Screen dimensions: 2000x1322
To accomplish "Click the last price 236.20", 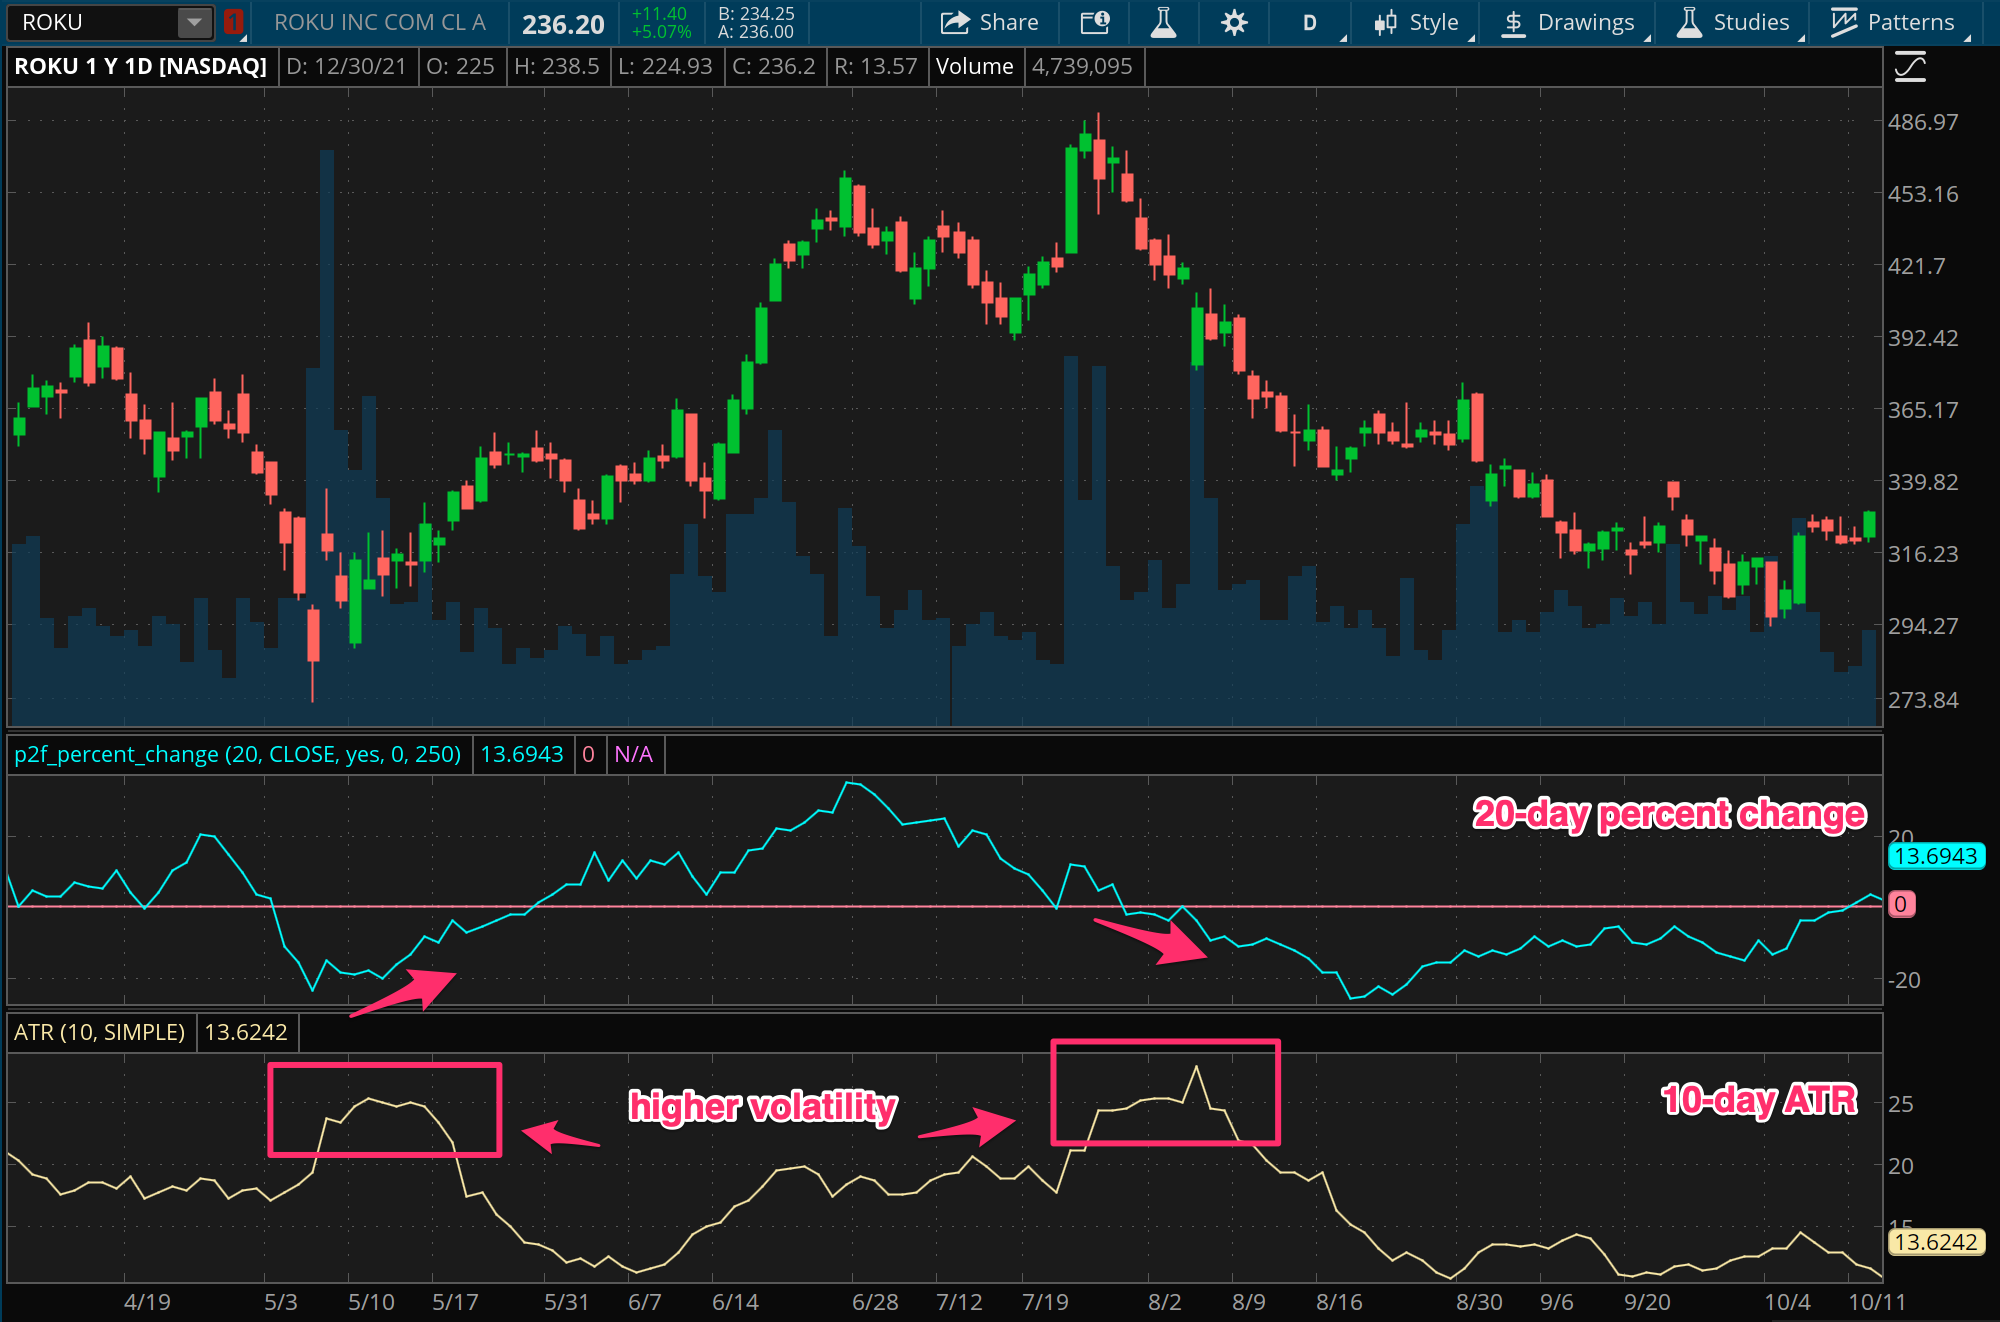I will tap(563, 24).
